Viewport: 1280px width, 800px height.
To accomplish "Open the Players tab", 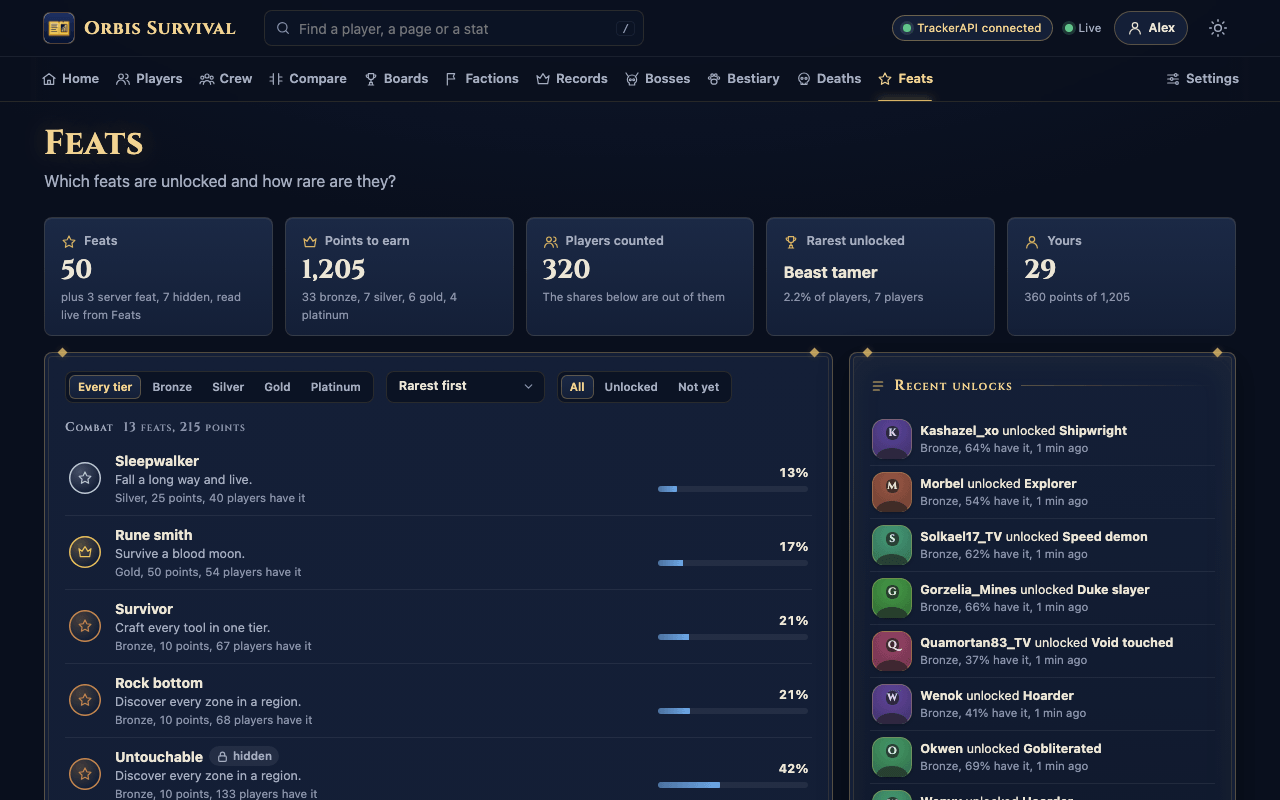I will point(149,79).
